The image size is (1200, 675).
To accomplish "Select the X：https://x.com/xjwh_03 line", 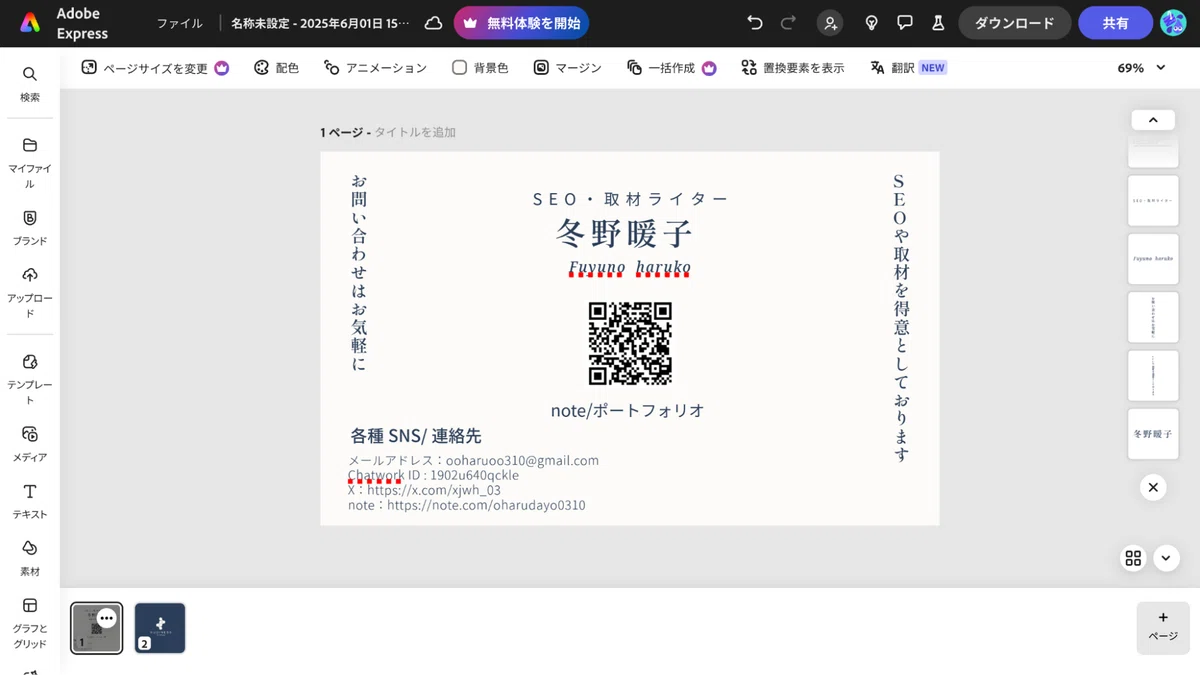I will point(425,490).
